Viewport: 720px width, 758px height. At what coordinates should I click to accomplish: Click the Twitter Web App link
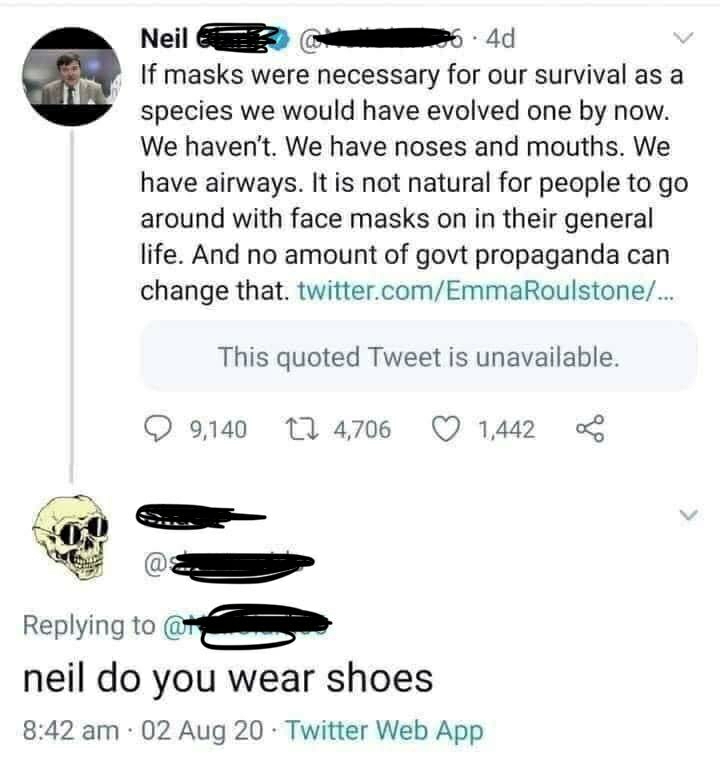click(x=384, y=731)
